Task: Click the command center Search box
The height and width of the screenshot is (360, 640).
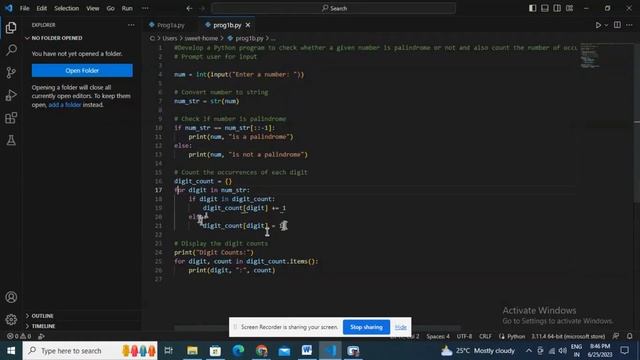Action: click(x=334, y=8)
